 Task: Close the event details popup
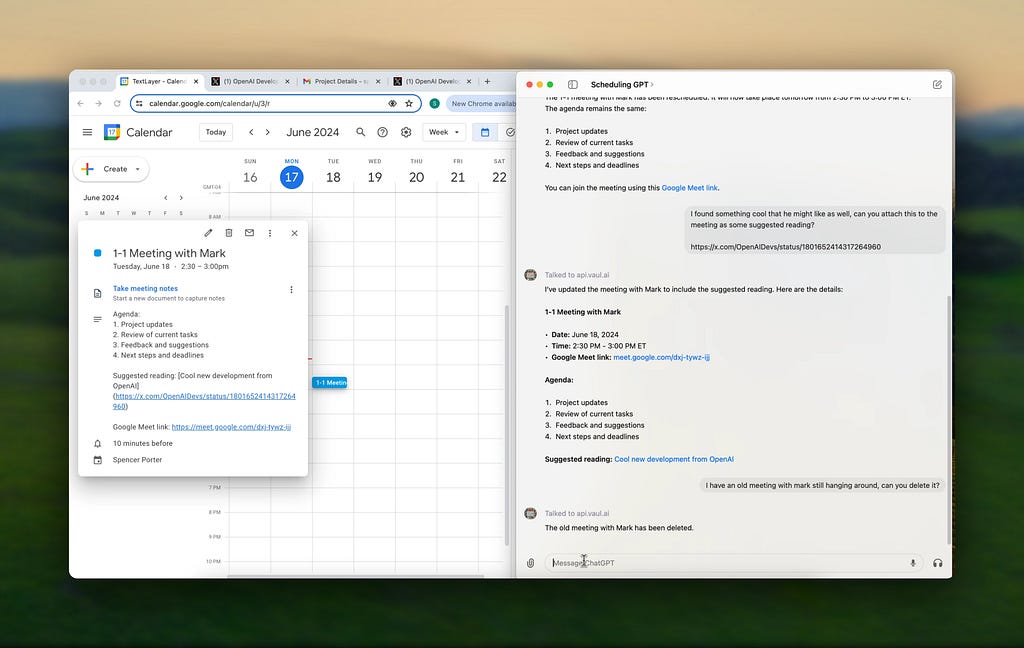[x=295, y=233]
